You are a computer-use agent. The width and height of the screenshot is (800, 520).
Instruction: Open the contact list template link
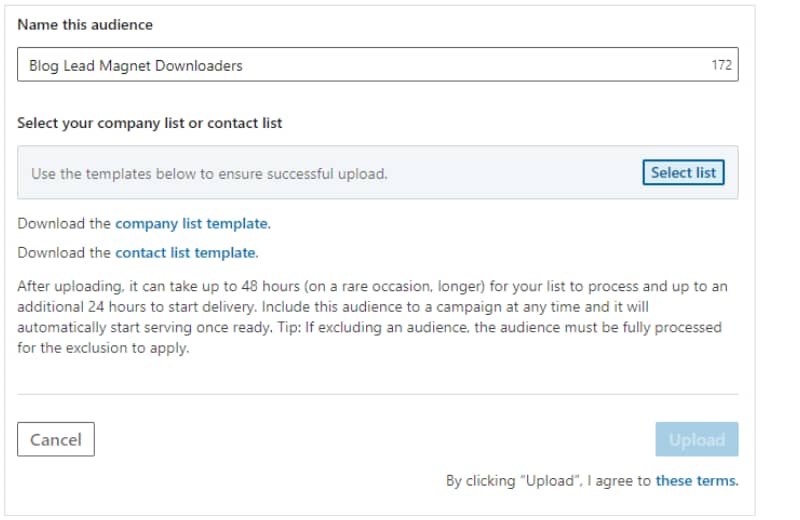coord(187,253)
